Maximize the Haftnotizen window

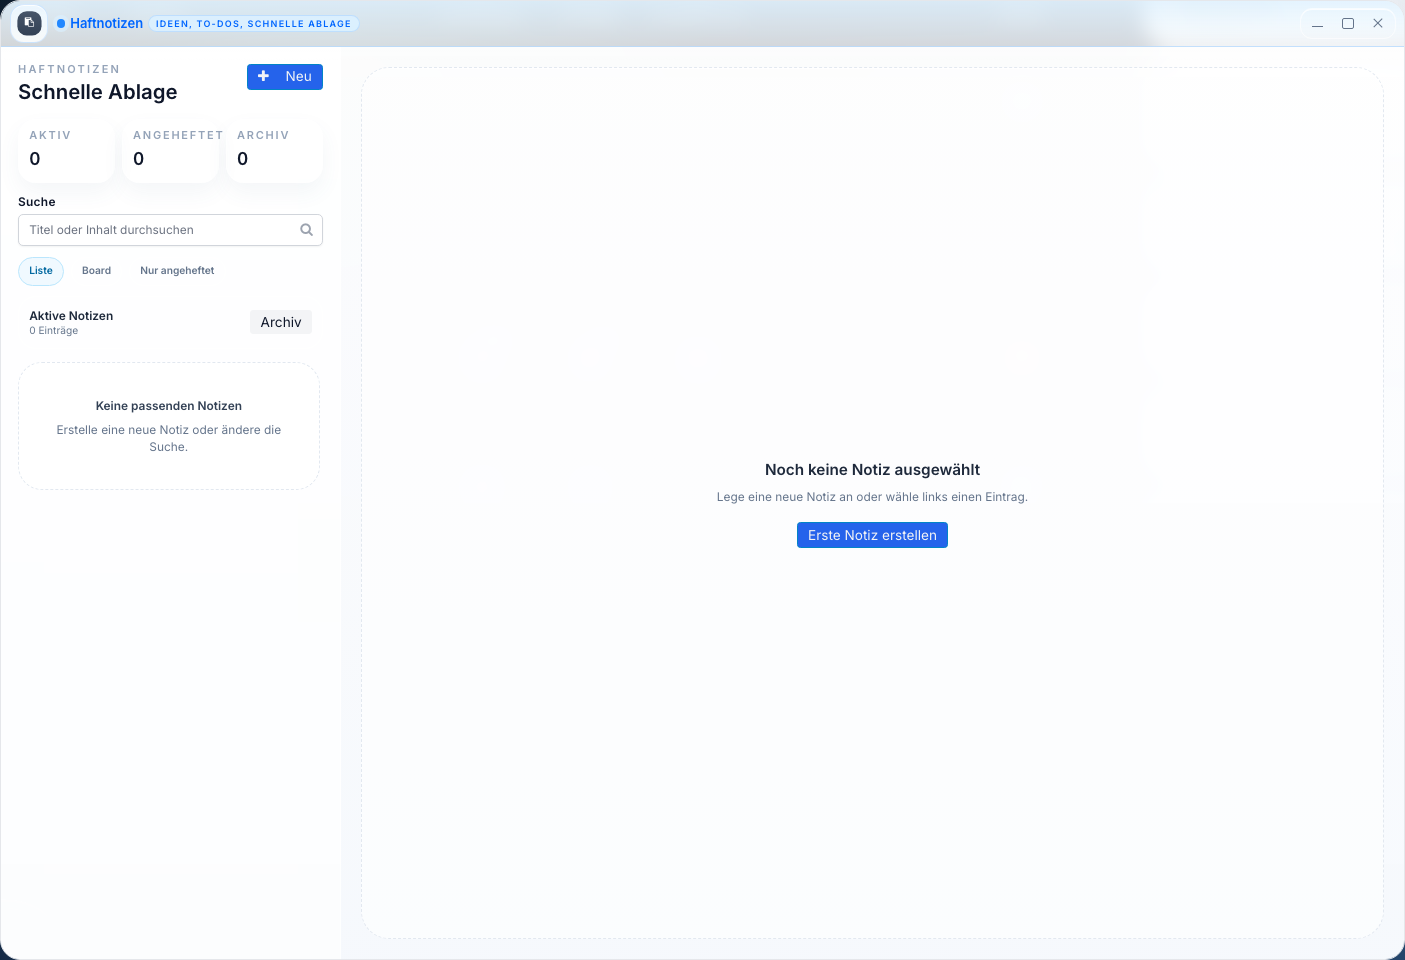tap(1347, 24)
